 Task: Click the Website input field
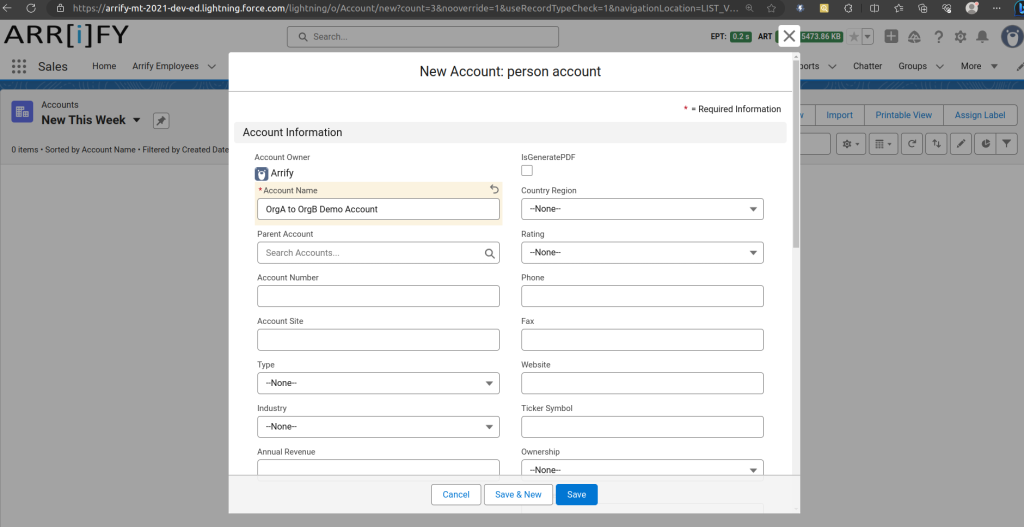coord(642,383)
